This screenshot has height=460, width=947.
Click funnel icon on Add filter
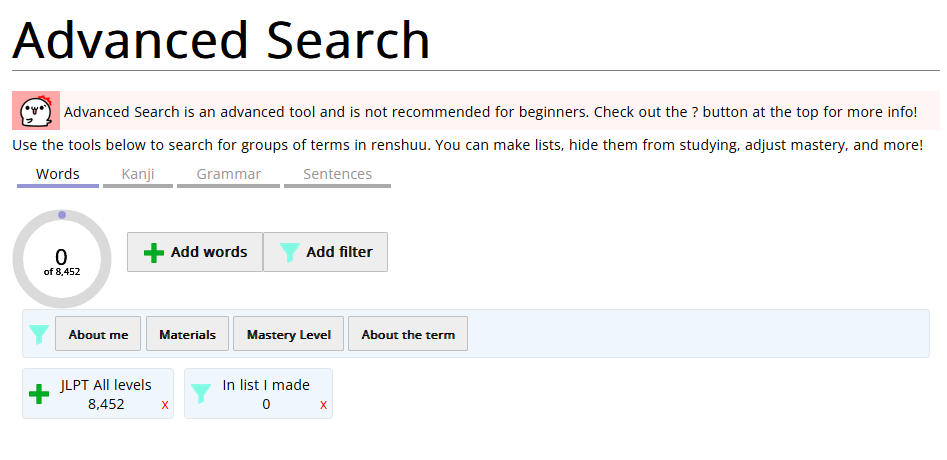[x=289, y=252]
